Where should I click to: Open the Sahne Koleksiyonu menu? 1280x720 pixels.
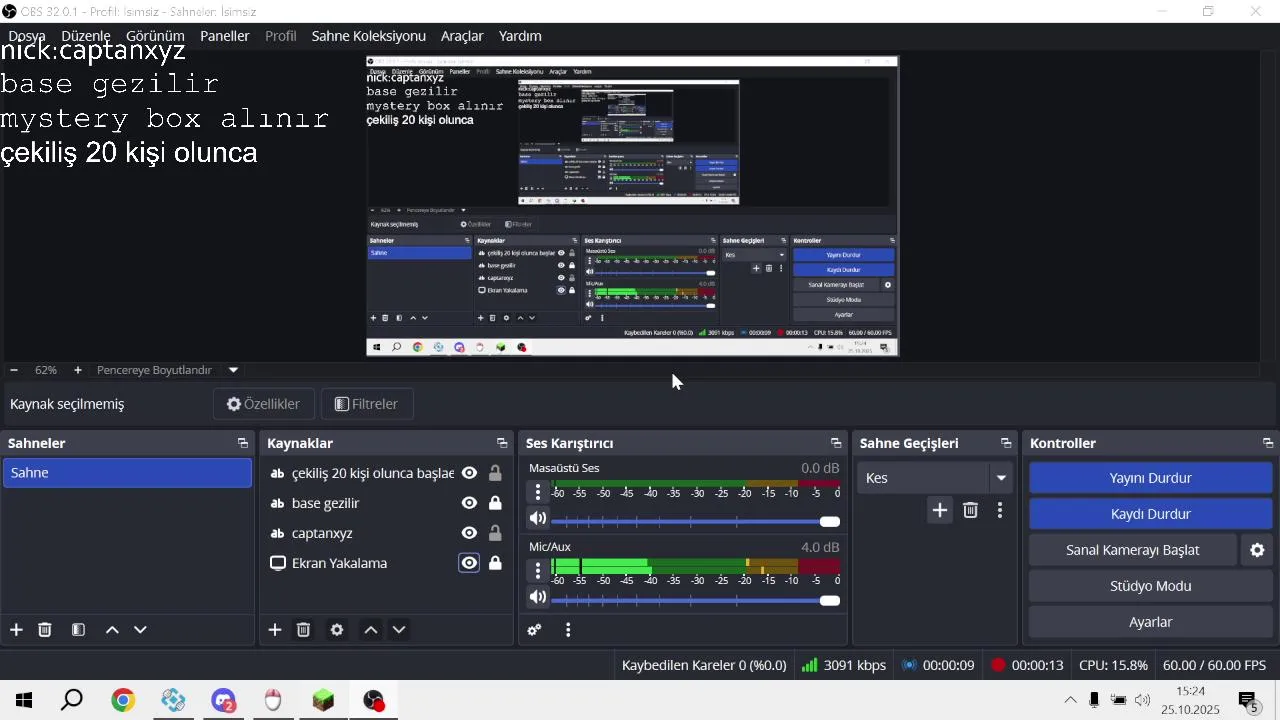pos(369,36)
